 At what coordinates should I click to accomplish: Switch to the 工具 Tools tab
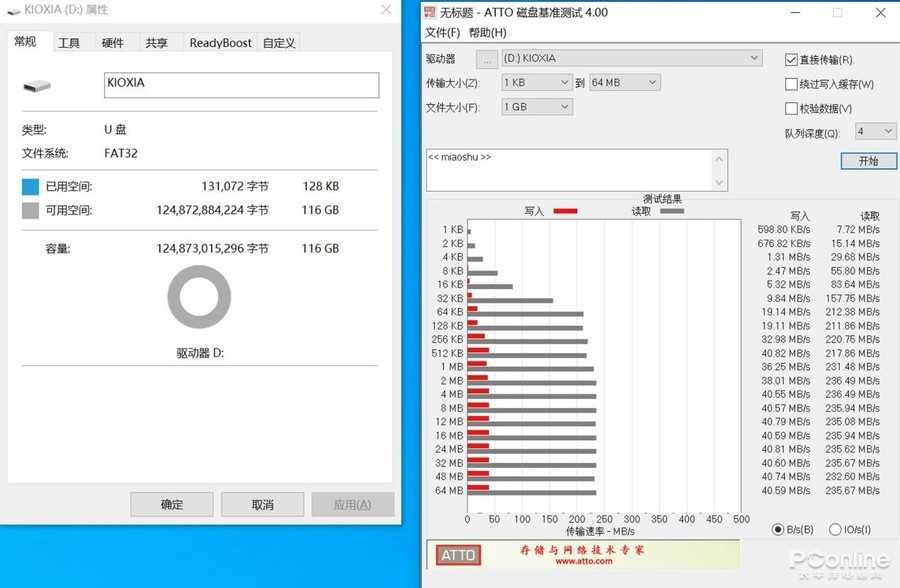click(69, 43)
